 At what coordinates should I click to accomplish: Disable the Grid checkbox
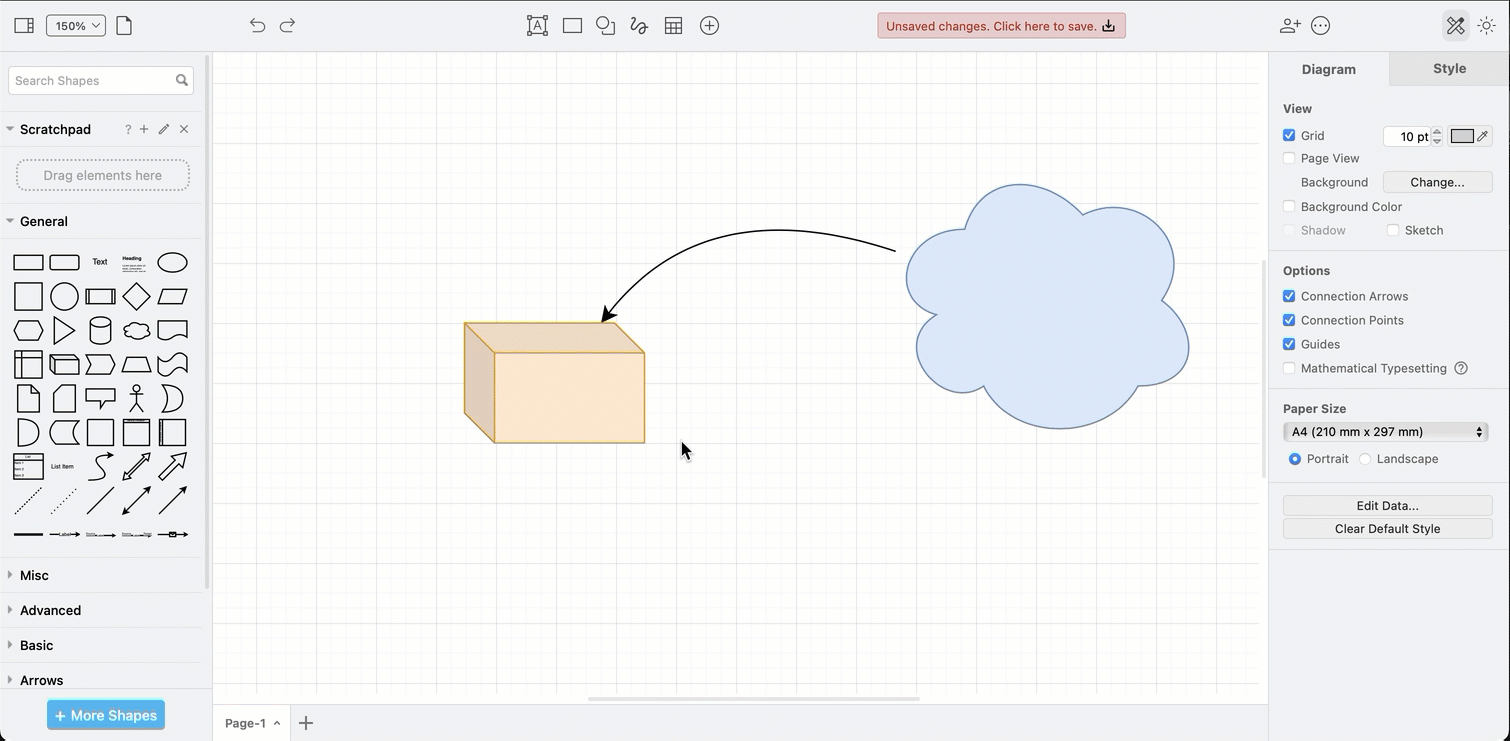pos(1289,135)
